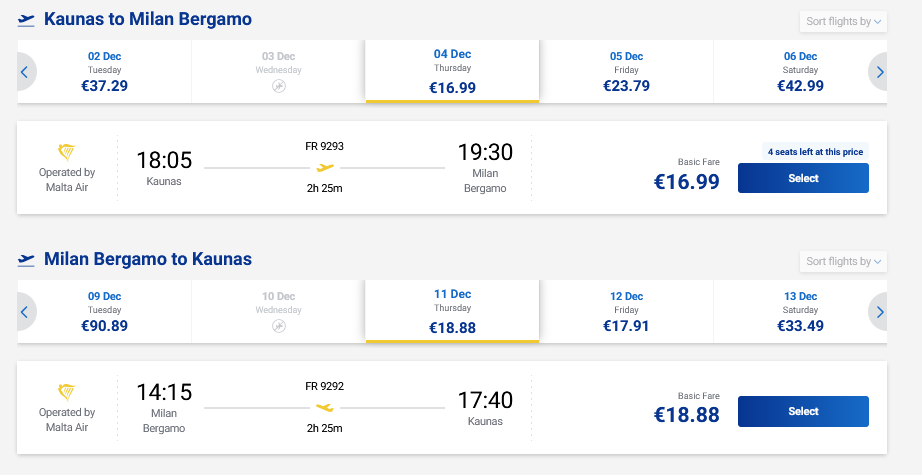
Task: Select the €16.99 Kaunas to Milan flight
Action: click(x=802, y=178)
